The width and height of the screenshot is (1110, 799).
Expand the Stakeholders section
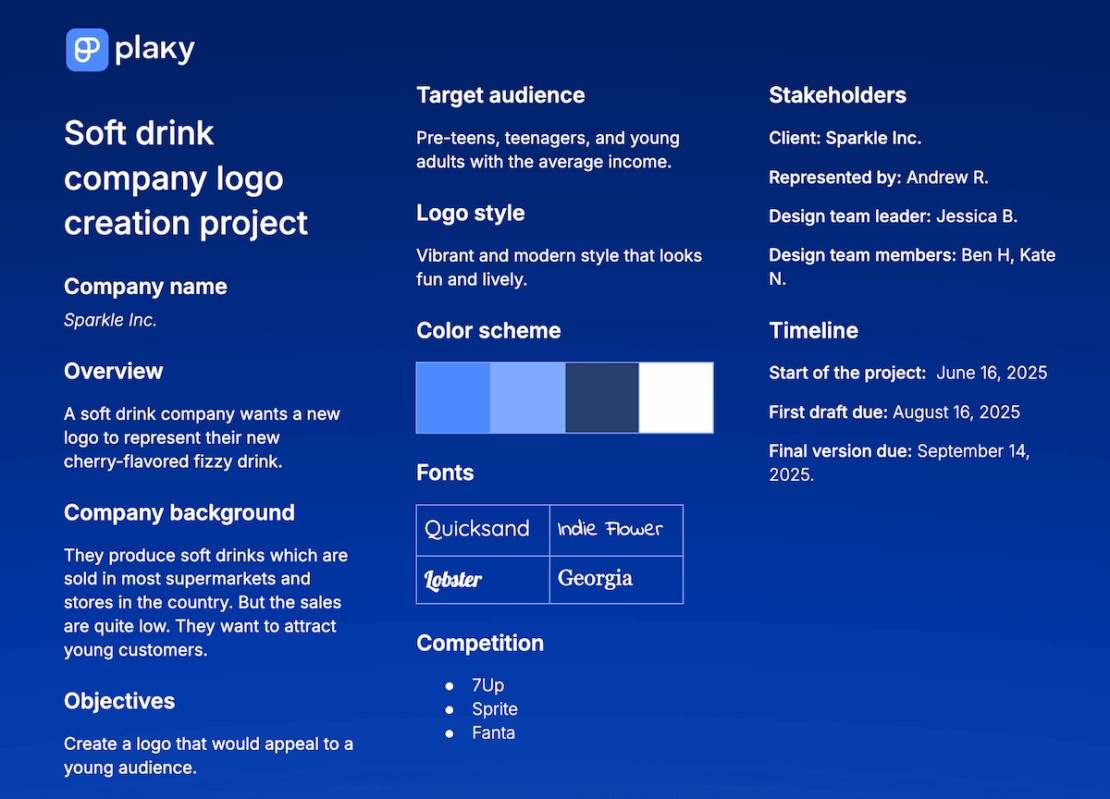click(x=837, y=95)
